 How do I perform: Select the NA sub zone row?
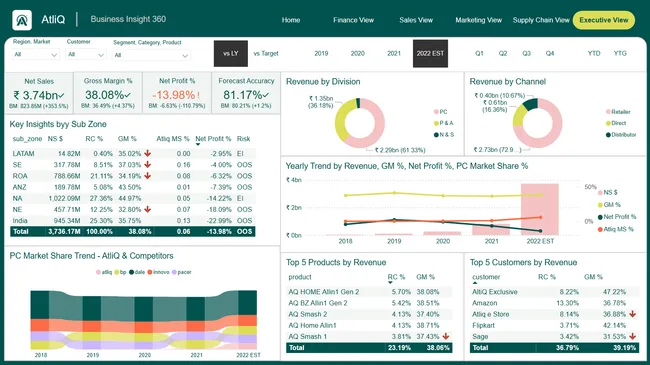coord(133,198)
